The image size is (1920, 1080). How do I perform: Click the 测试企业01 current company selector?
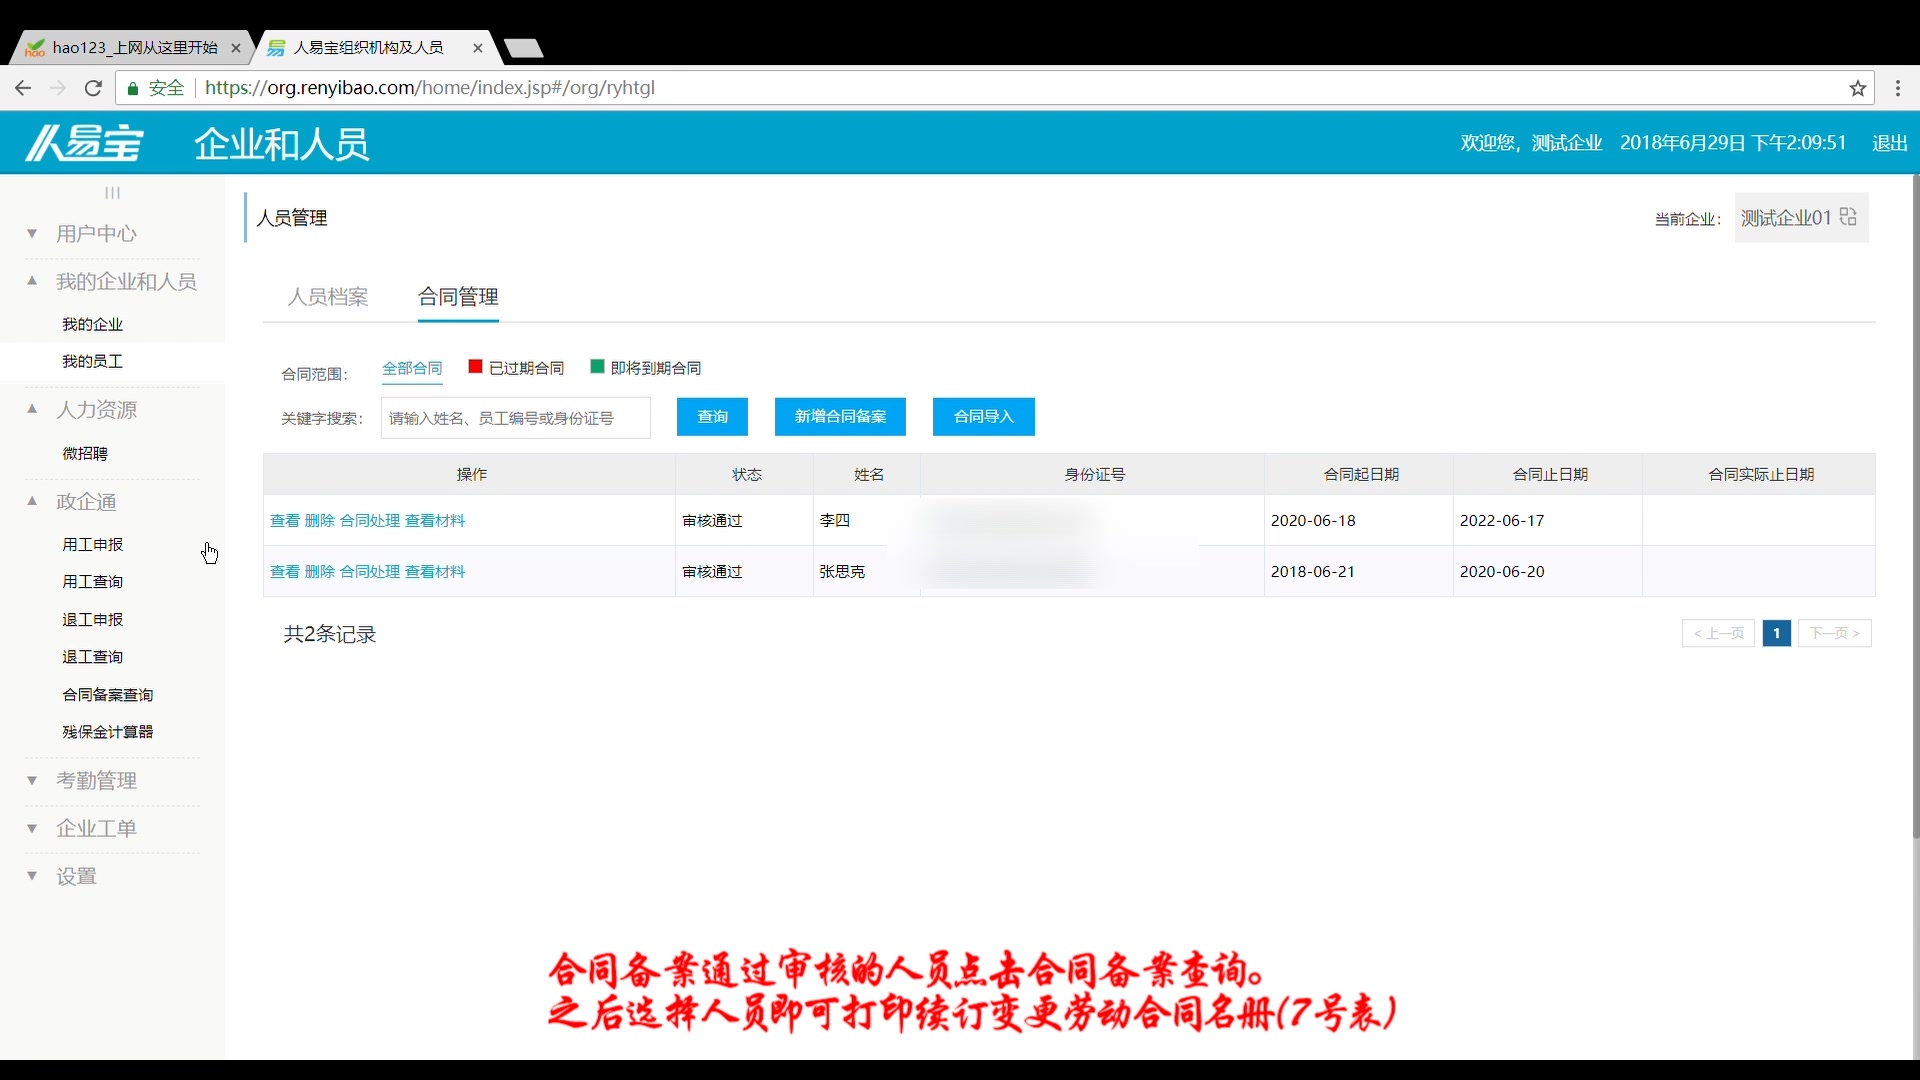[1801, 217]
